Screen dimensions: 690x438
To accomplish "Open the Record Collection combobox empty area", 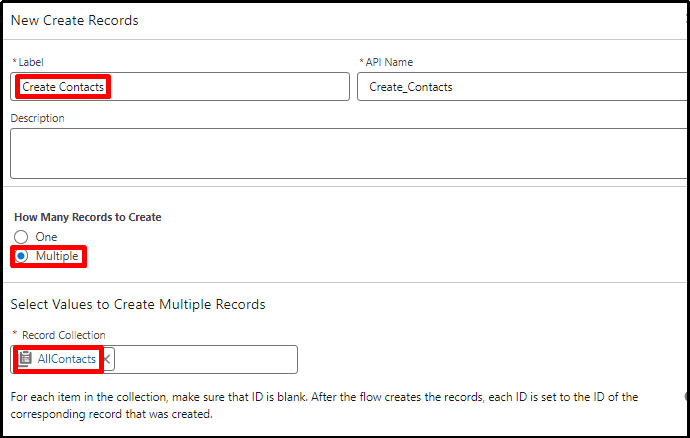I will pyautogui.click(x=206, y=360).
